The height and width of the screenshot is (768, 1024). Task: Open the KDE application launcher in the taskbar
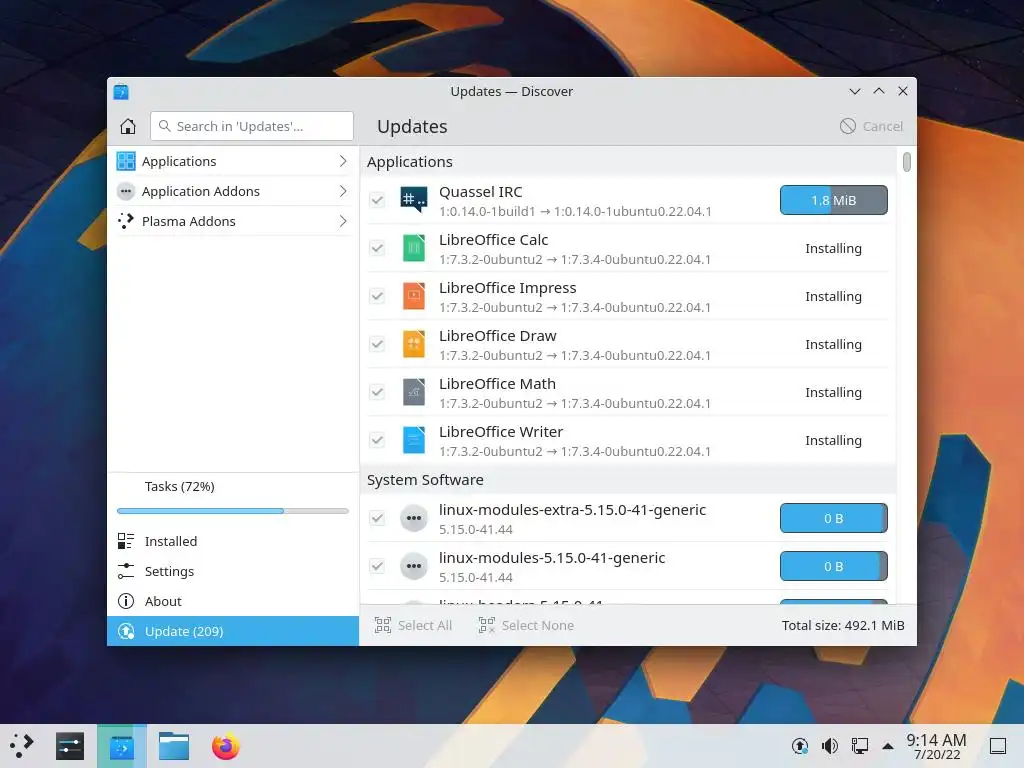tap(22, 746)
